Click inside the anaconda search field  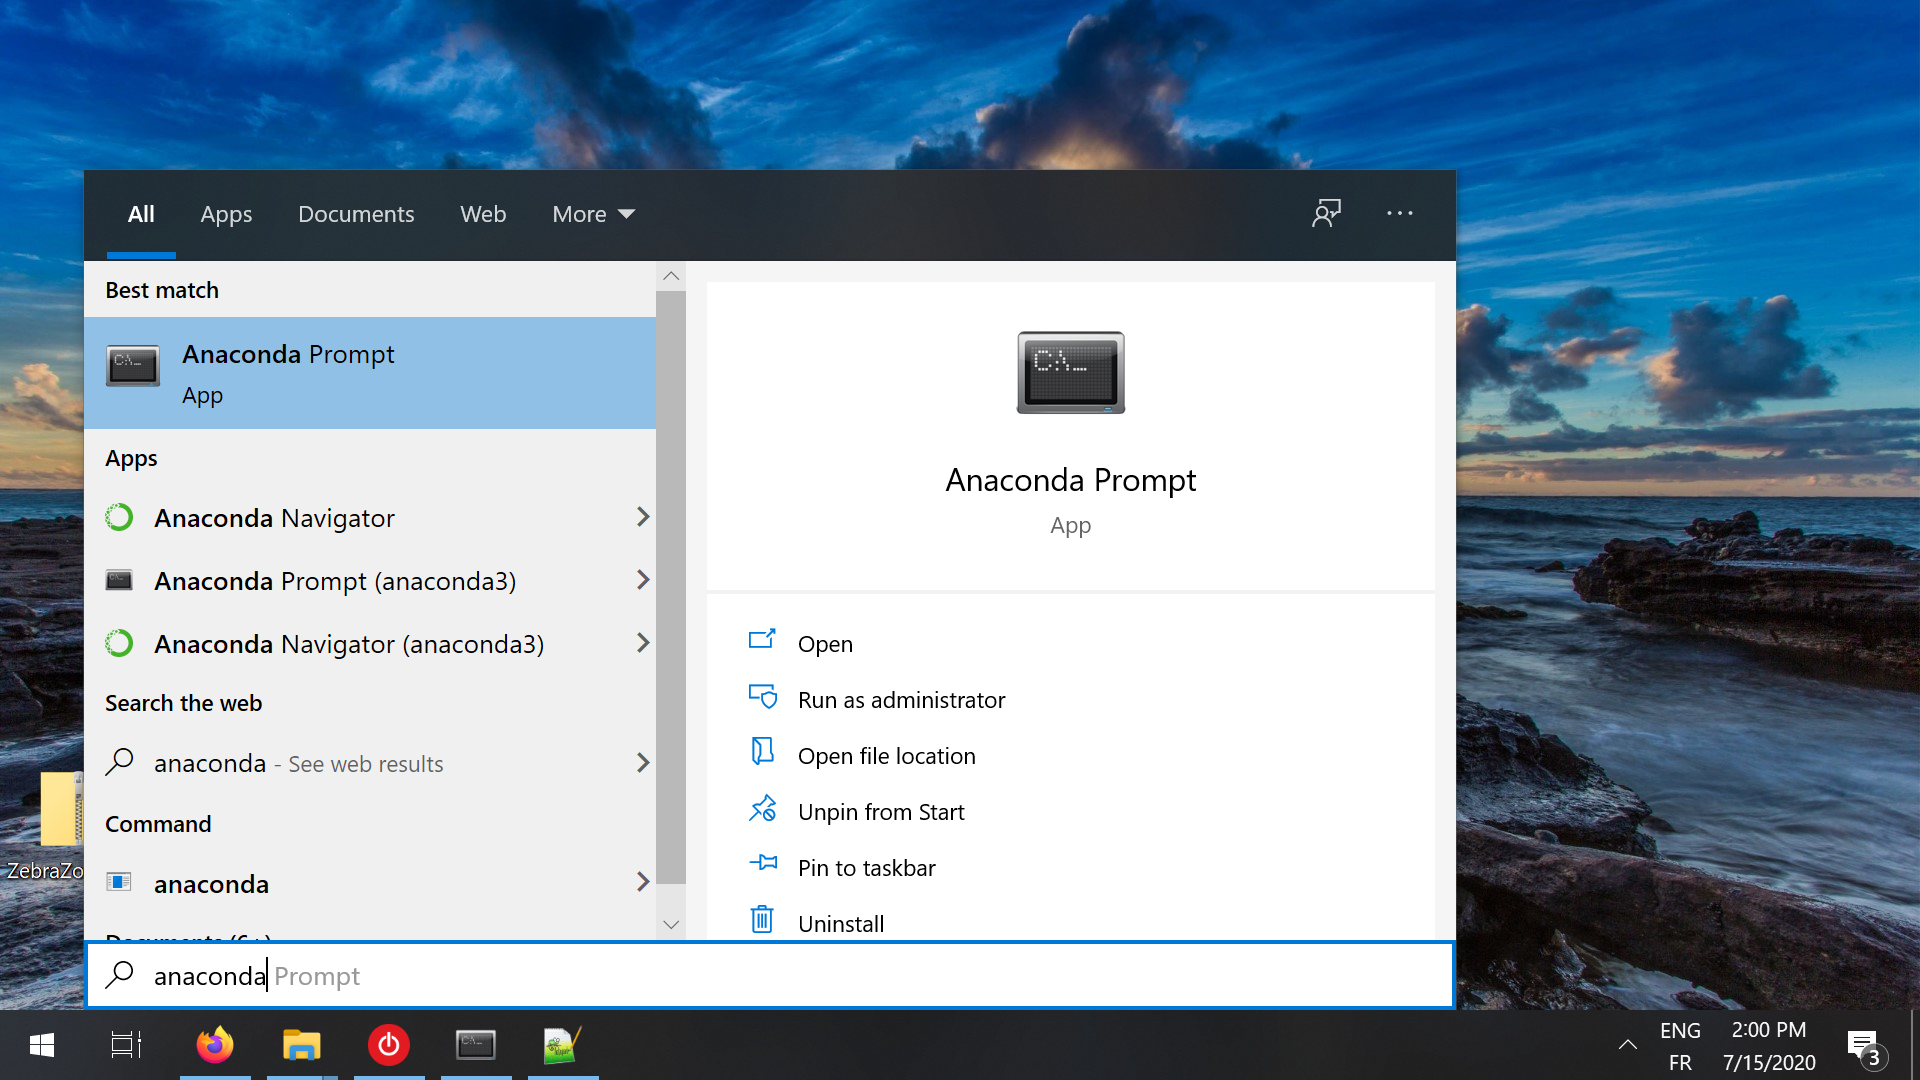coord(770,975)
